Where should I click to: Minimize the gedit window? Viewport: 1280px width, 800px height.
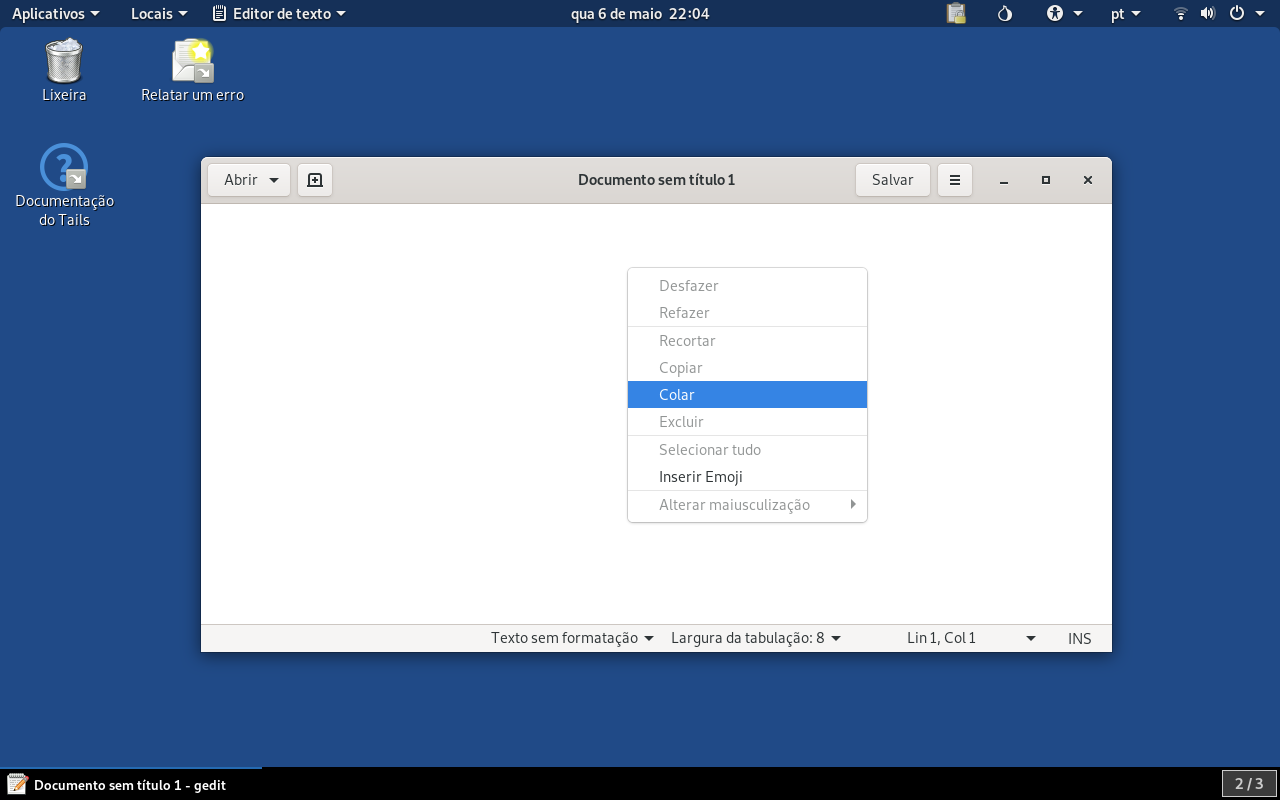(1004, 180)
